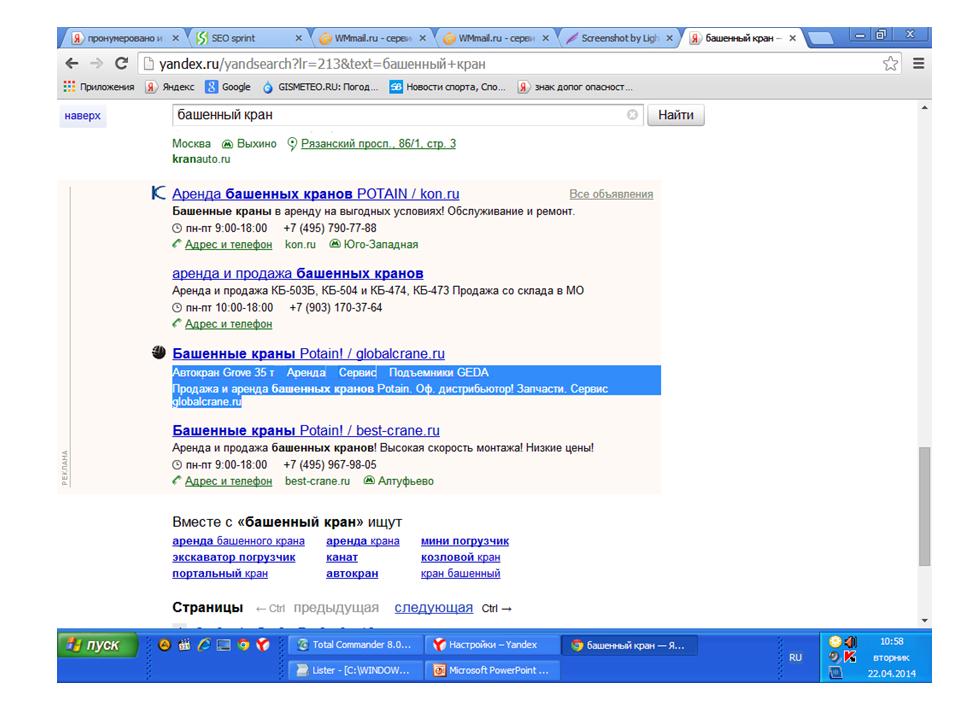This screenshot has width=960, height=720.
Task: Click the Найти search button
Action: coord(676,114)
